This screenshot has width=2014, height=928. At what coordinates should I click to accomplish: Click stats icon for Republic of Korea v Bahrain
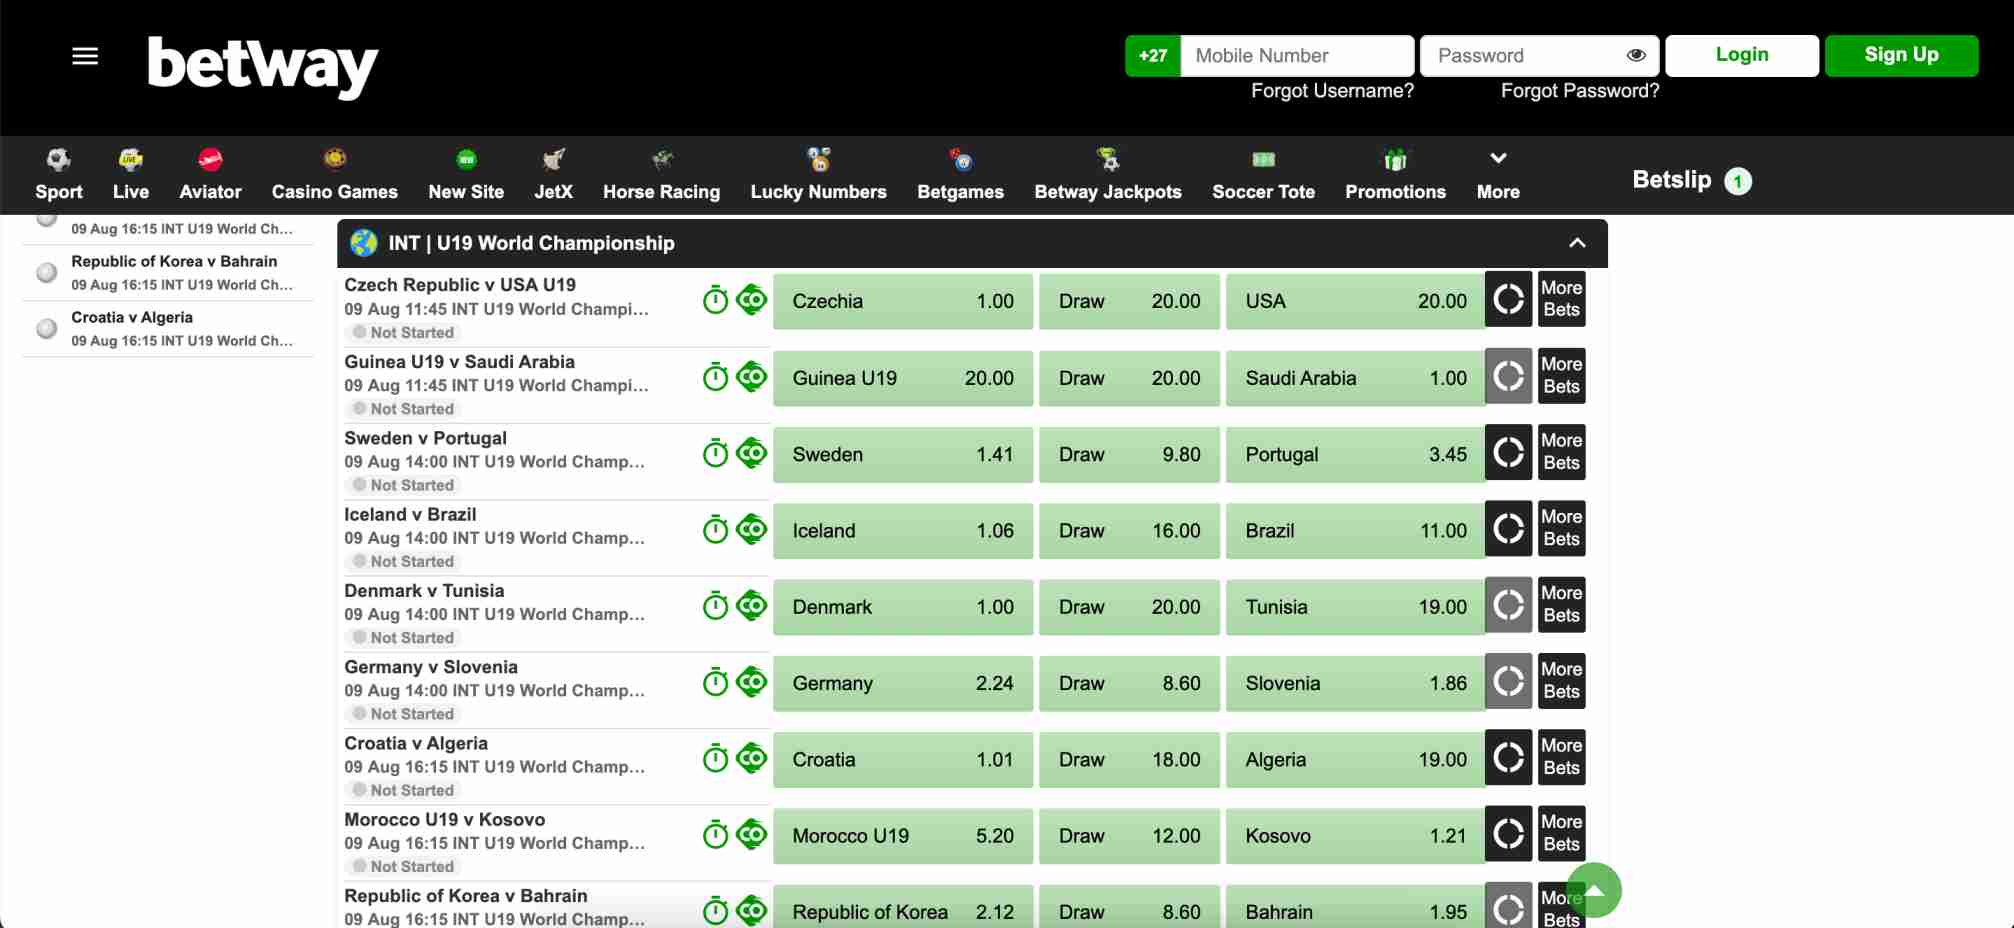(x=751, y=910)
